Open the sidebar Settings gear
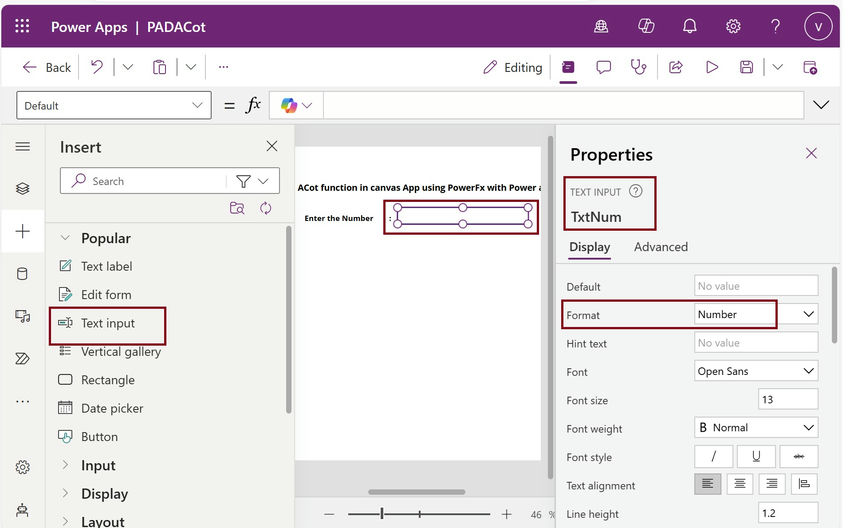 pos(23,467)
